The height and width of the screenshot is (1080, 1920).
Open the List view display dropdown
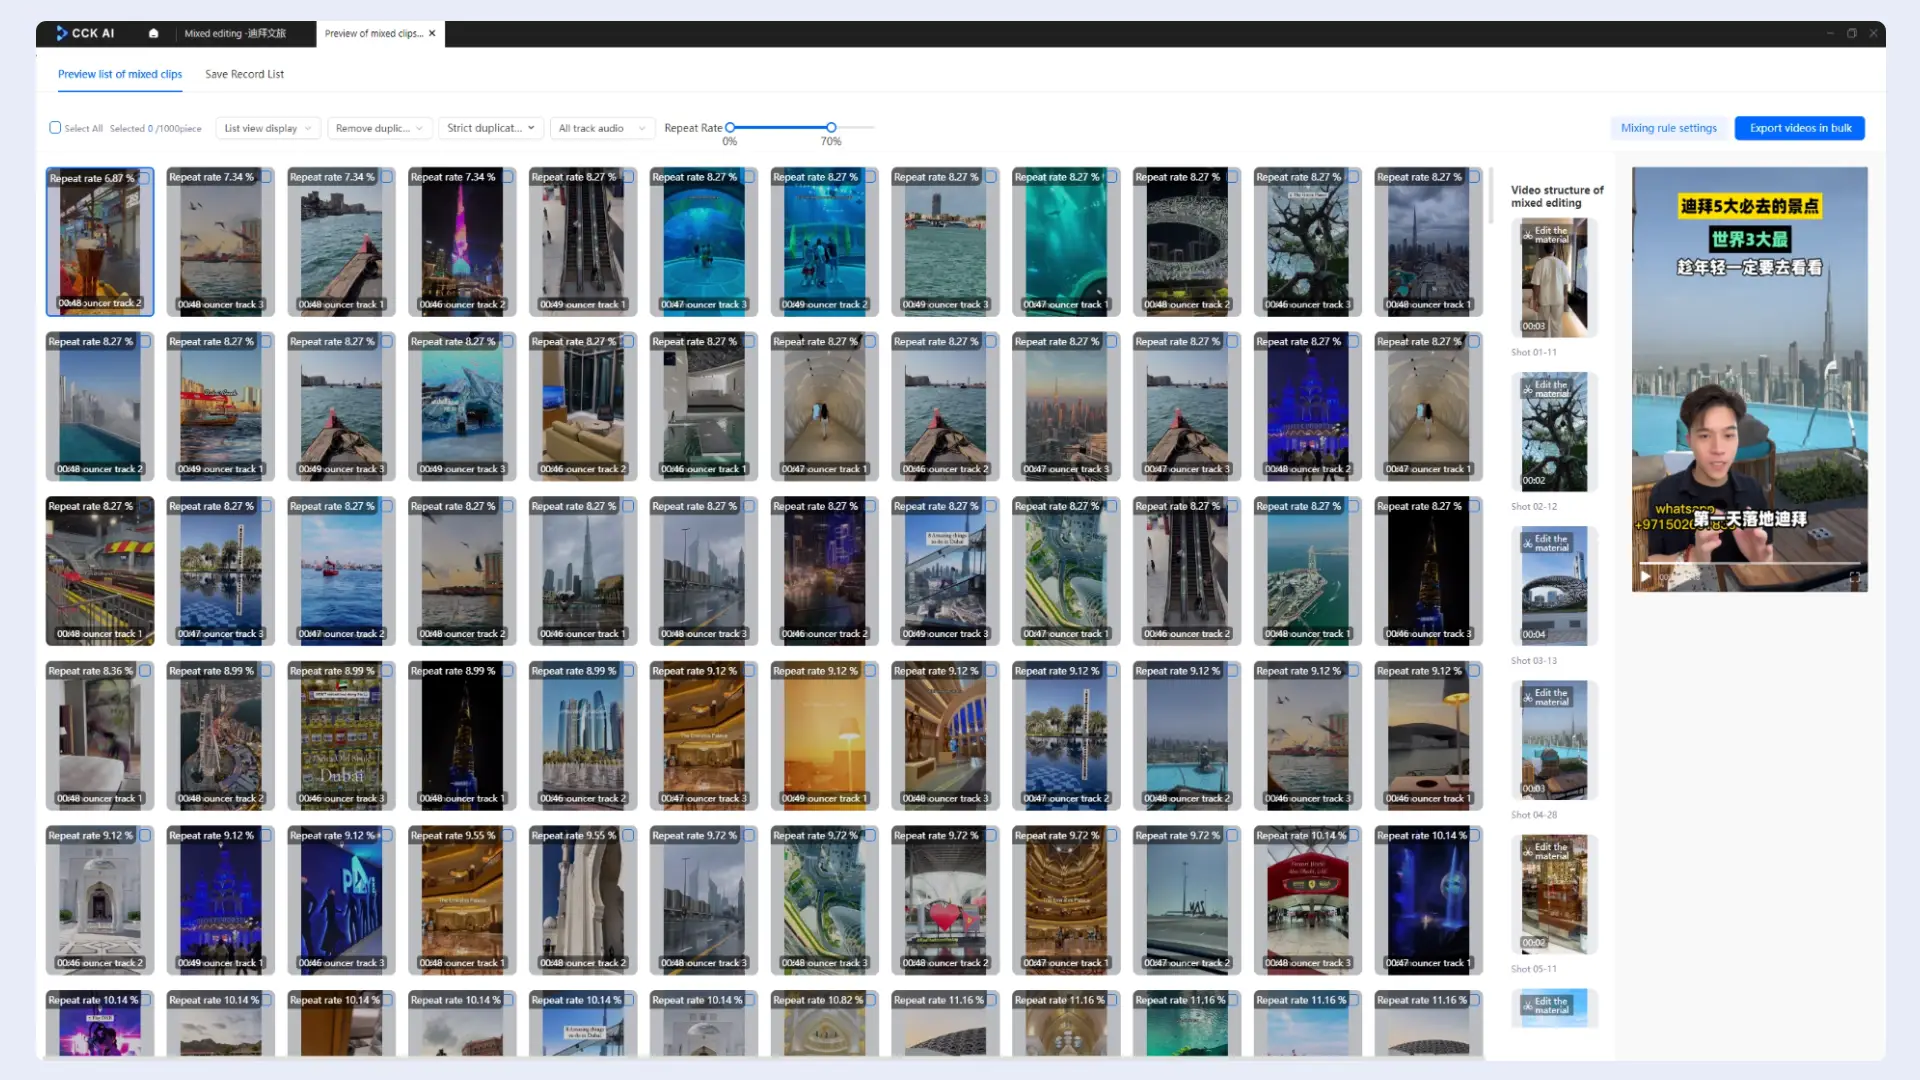pyautogui.click(x=267, y=128)
